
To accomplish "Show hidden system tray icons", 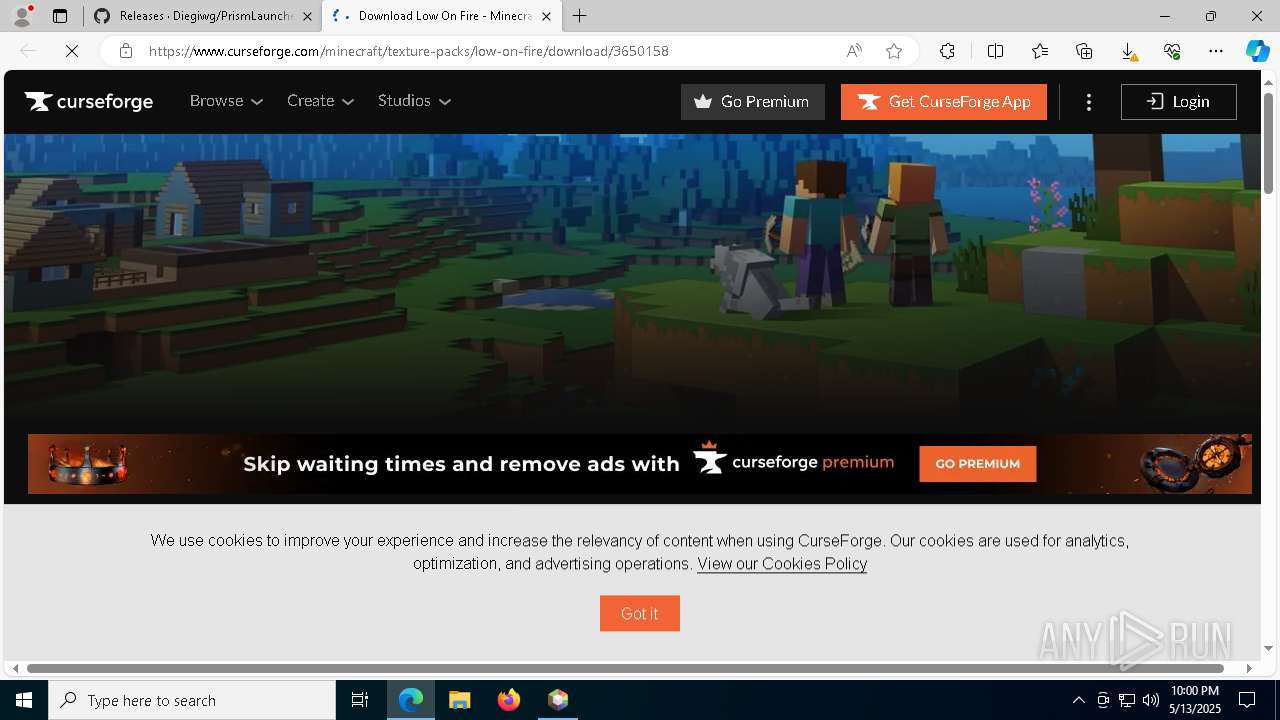I will tap(1078, 700).
